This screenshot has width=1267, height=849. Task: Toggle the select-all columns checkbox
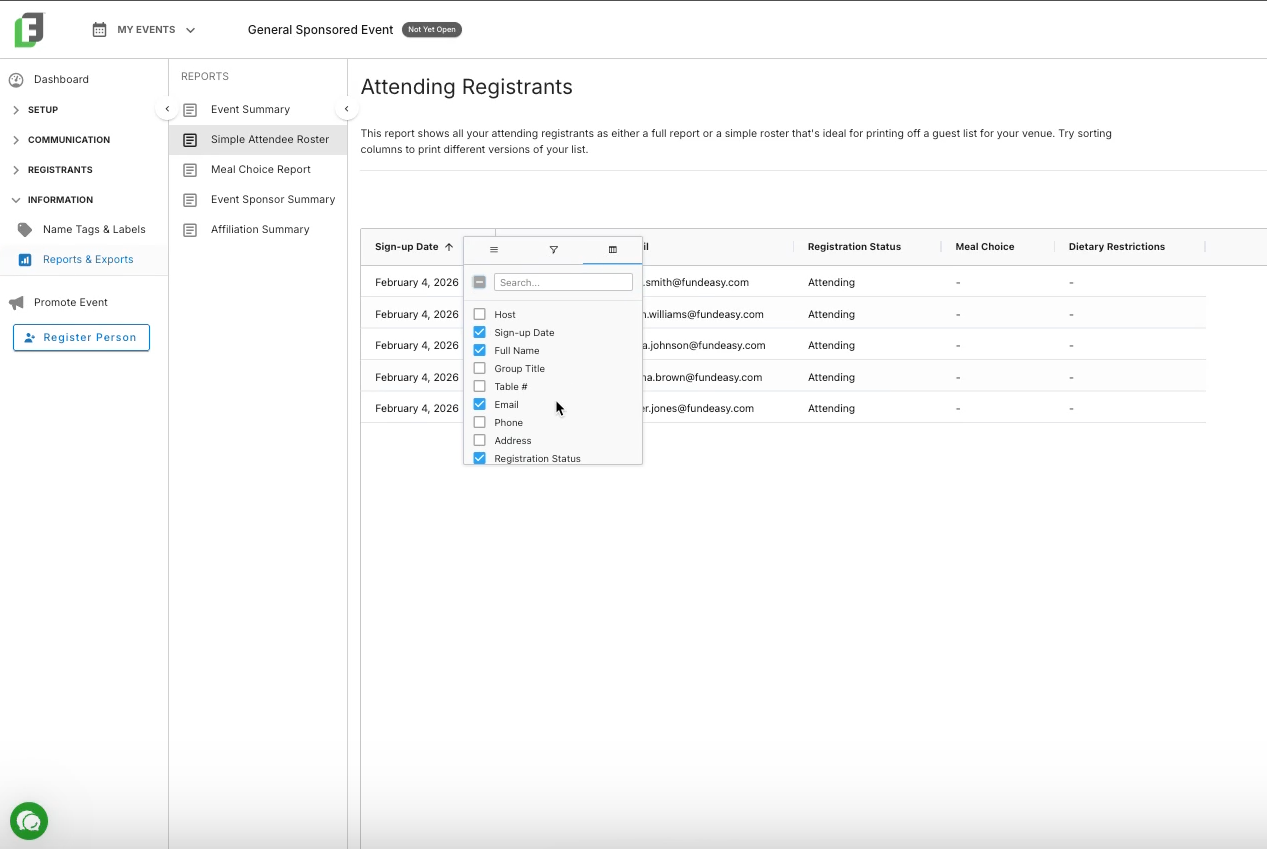(479, 282)
